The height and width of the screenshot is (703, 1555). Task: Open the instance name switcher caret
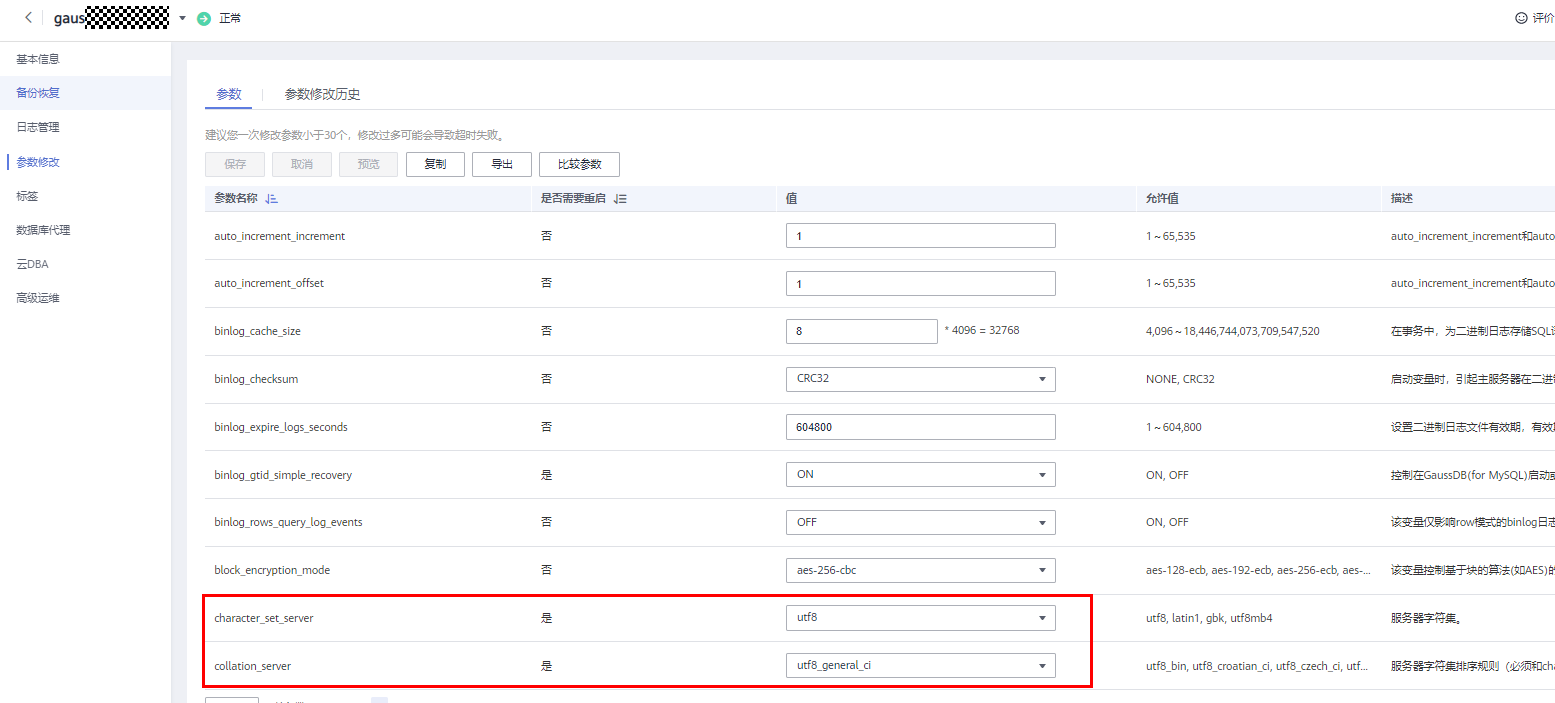coord(182,18)
